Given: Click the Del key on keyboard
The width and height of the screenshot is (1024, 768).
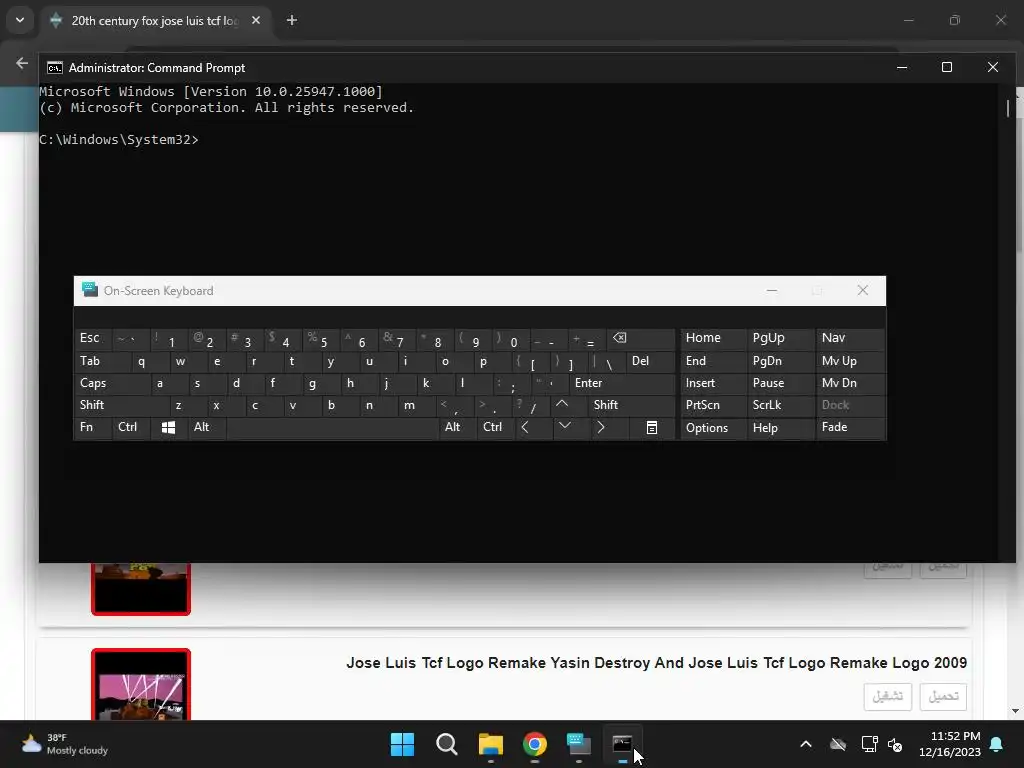Looking at the screenshot, I should 650,361.
